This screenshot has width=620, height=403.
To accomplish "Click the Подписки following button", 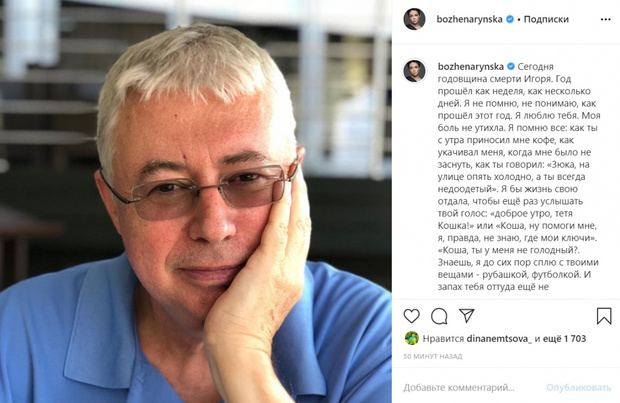I will [546, 19].
